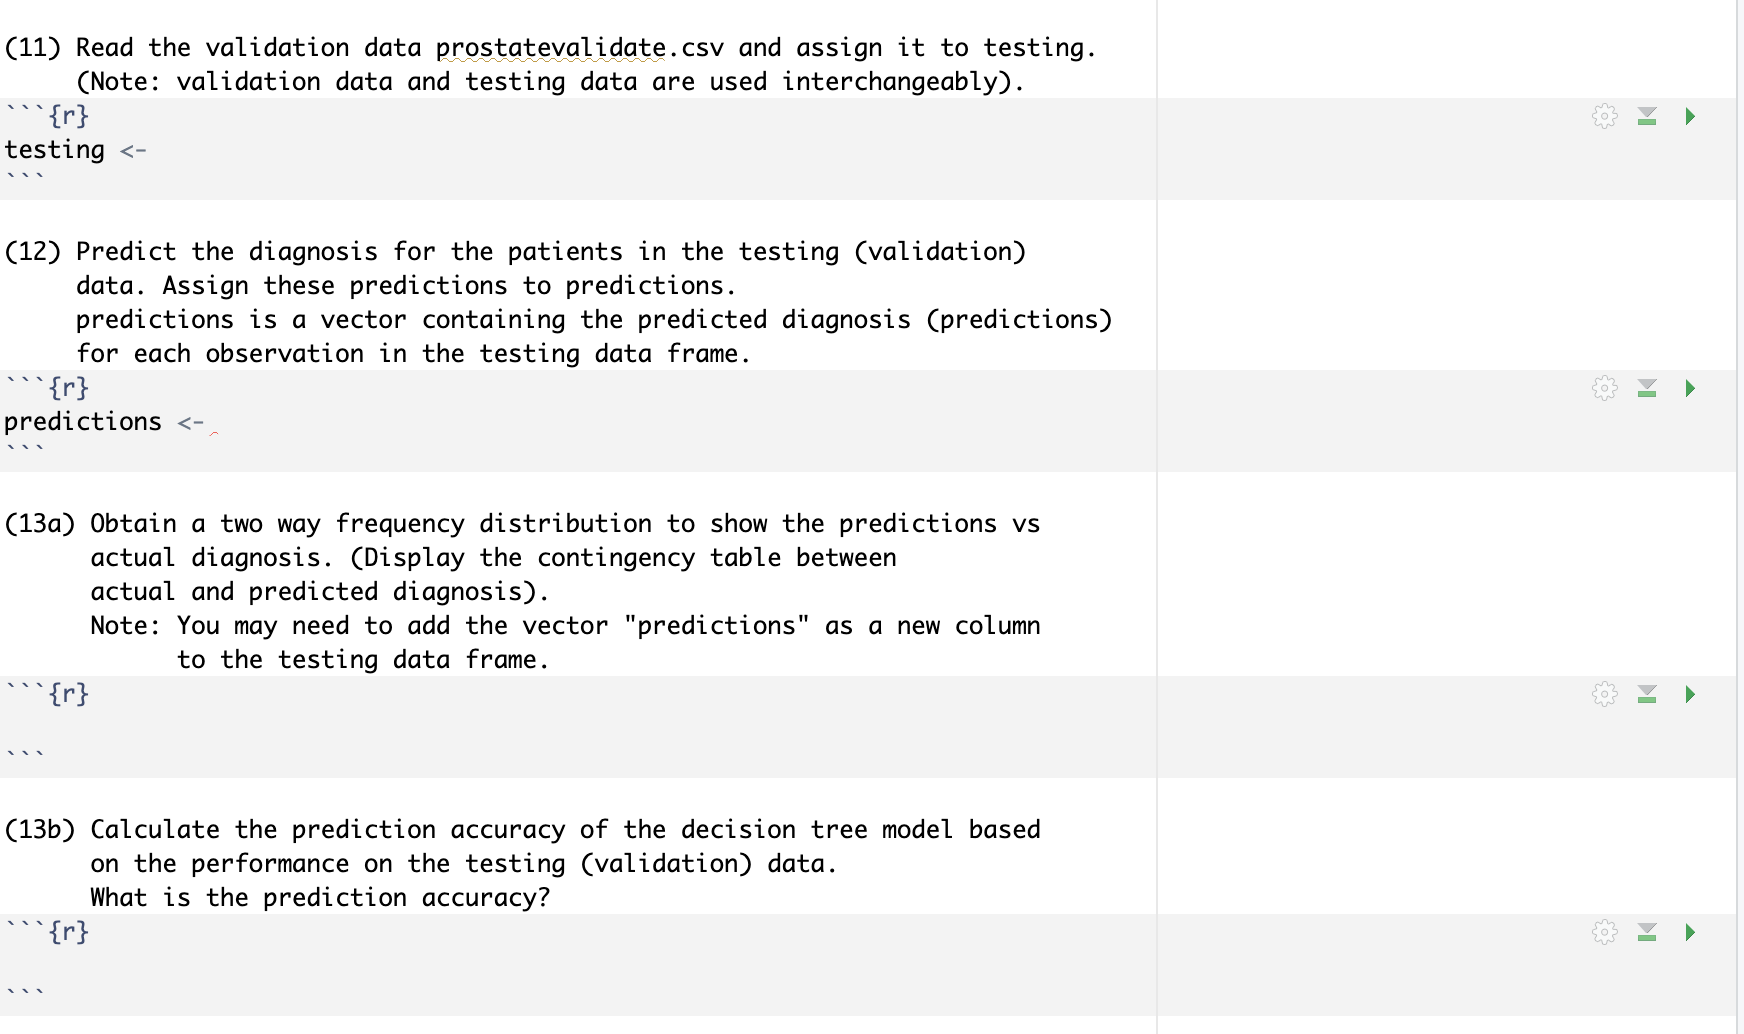Run the accuracy chunk under question 13b
This screenshot has height=1034, width=1744.
tap(1690, 932)
